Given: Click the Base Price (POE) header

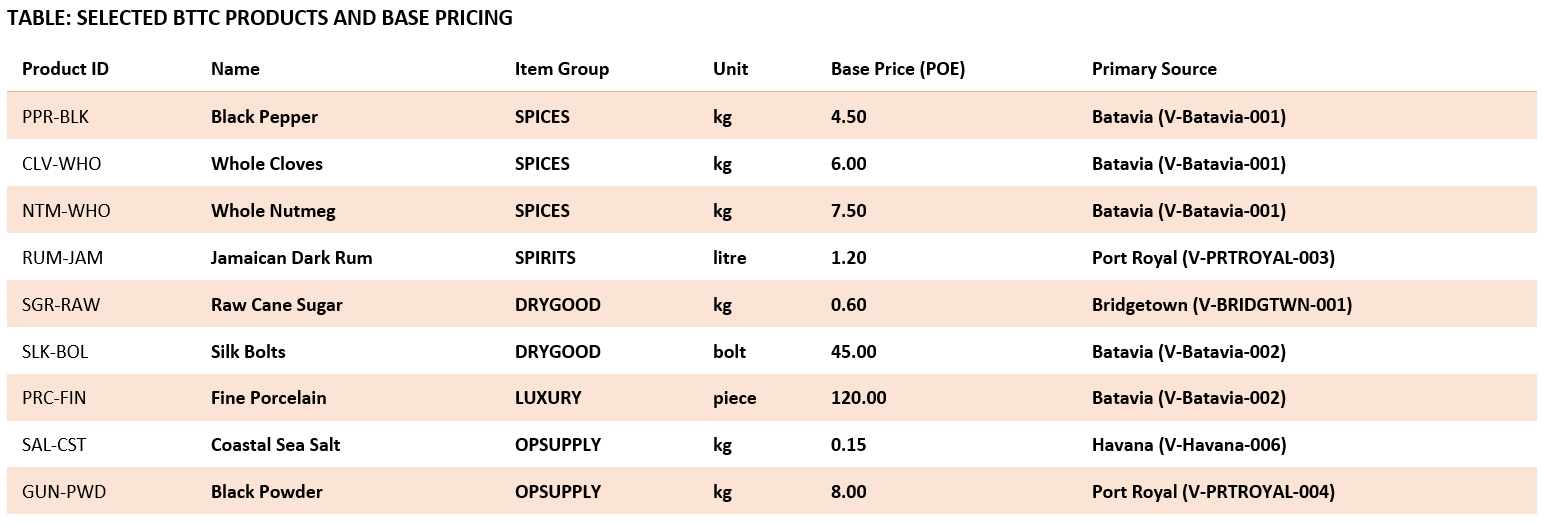Looking at the screenshot, I should (x=897, y=69).
